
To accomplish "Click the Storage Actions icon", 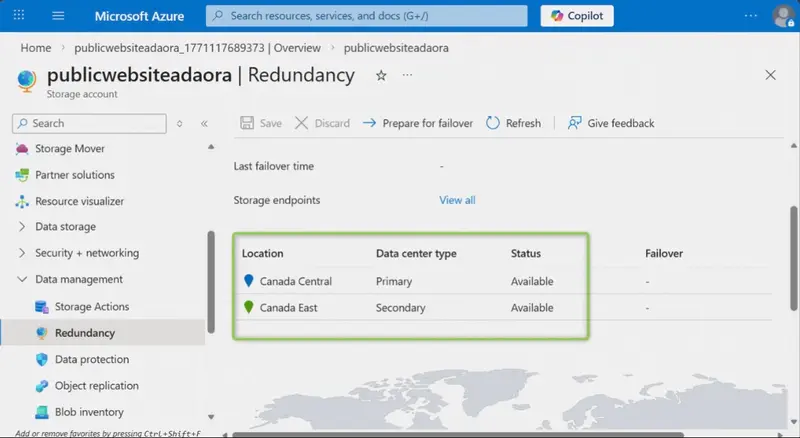I will click(x=42, y=307).
